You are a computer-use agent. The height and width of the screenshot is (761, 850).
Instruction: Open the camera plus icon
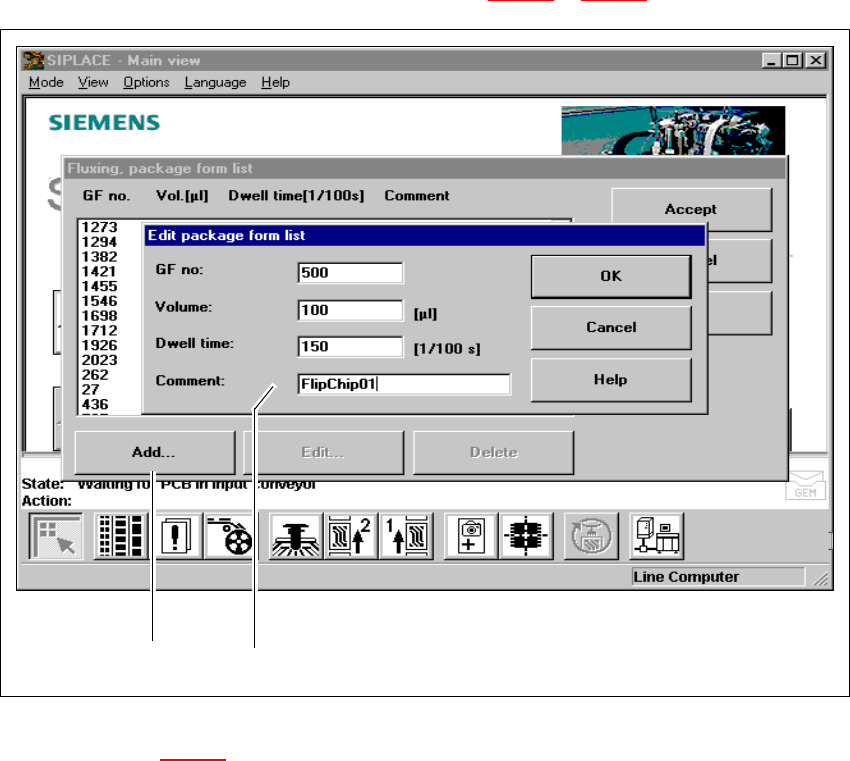coord(471,536)
